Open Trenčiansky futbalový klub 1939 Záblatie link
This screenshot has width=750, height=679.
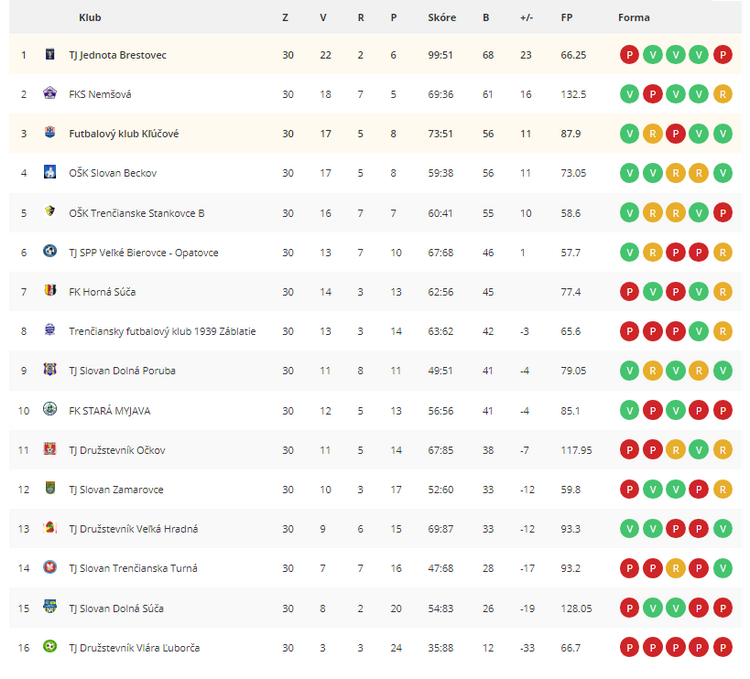[162, 331]
